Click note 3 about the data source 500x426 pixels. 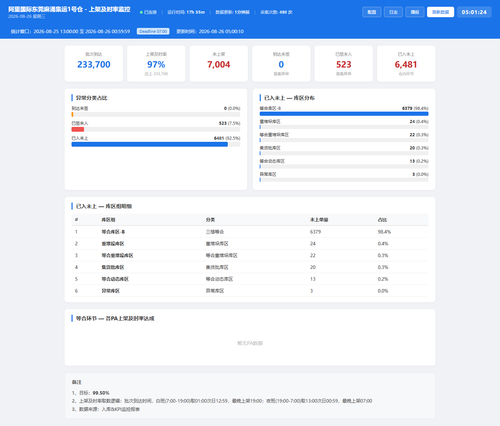tap(106, 409)
